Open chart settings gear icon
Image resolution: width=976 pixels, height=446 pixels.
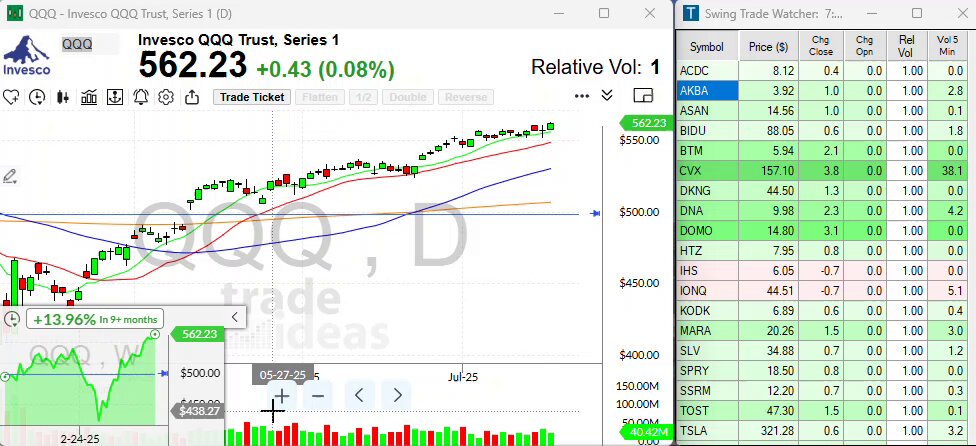166,97
